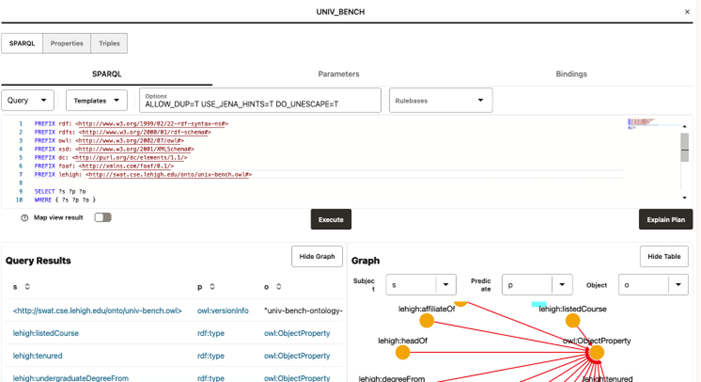The width and height of the screenshot is (701, 382).
Task: Sort results by the p column
Action: click(212, 287)
